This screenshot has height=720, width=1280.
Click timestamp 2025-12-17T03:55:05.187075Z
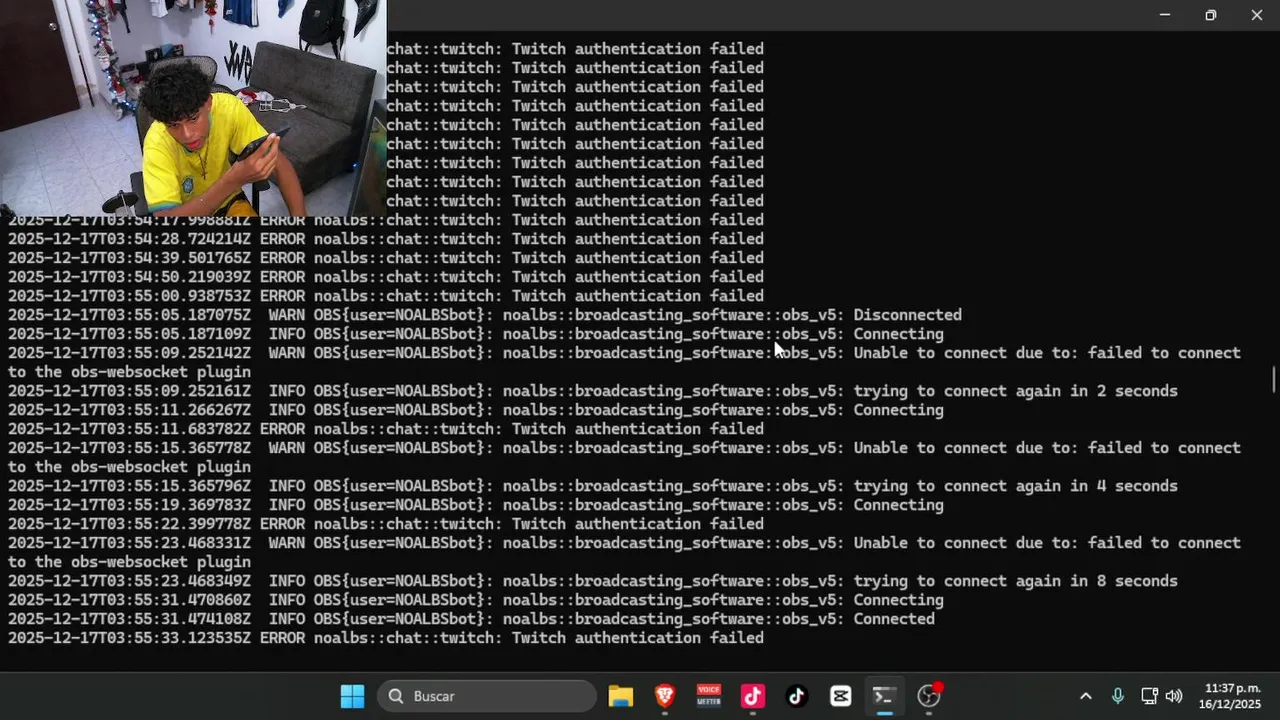click(130, 315)
